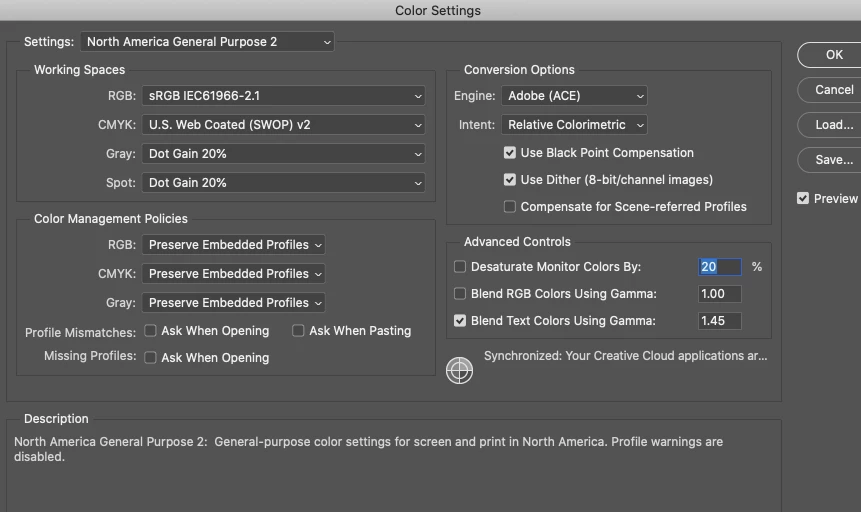
Task: Toggle the Preview checkbox
Action: tap(803, 198)
